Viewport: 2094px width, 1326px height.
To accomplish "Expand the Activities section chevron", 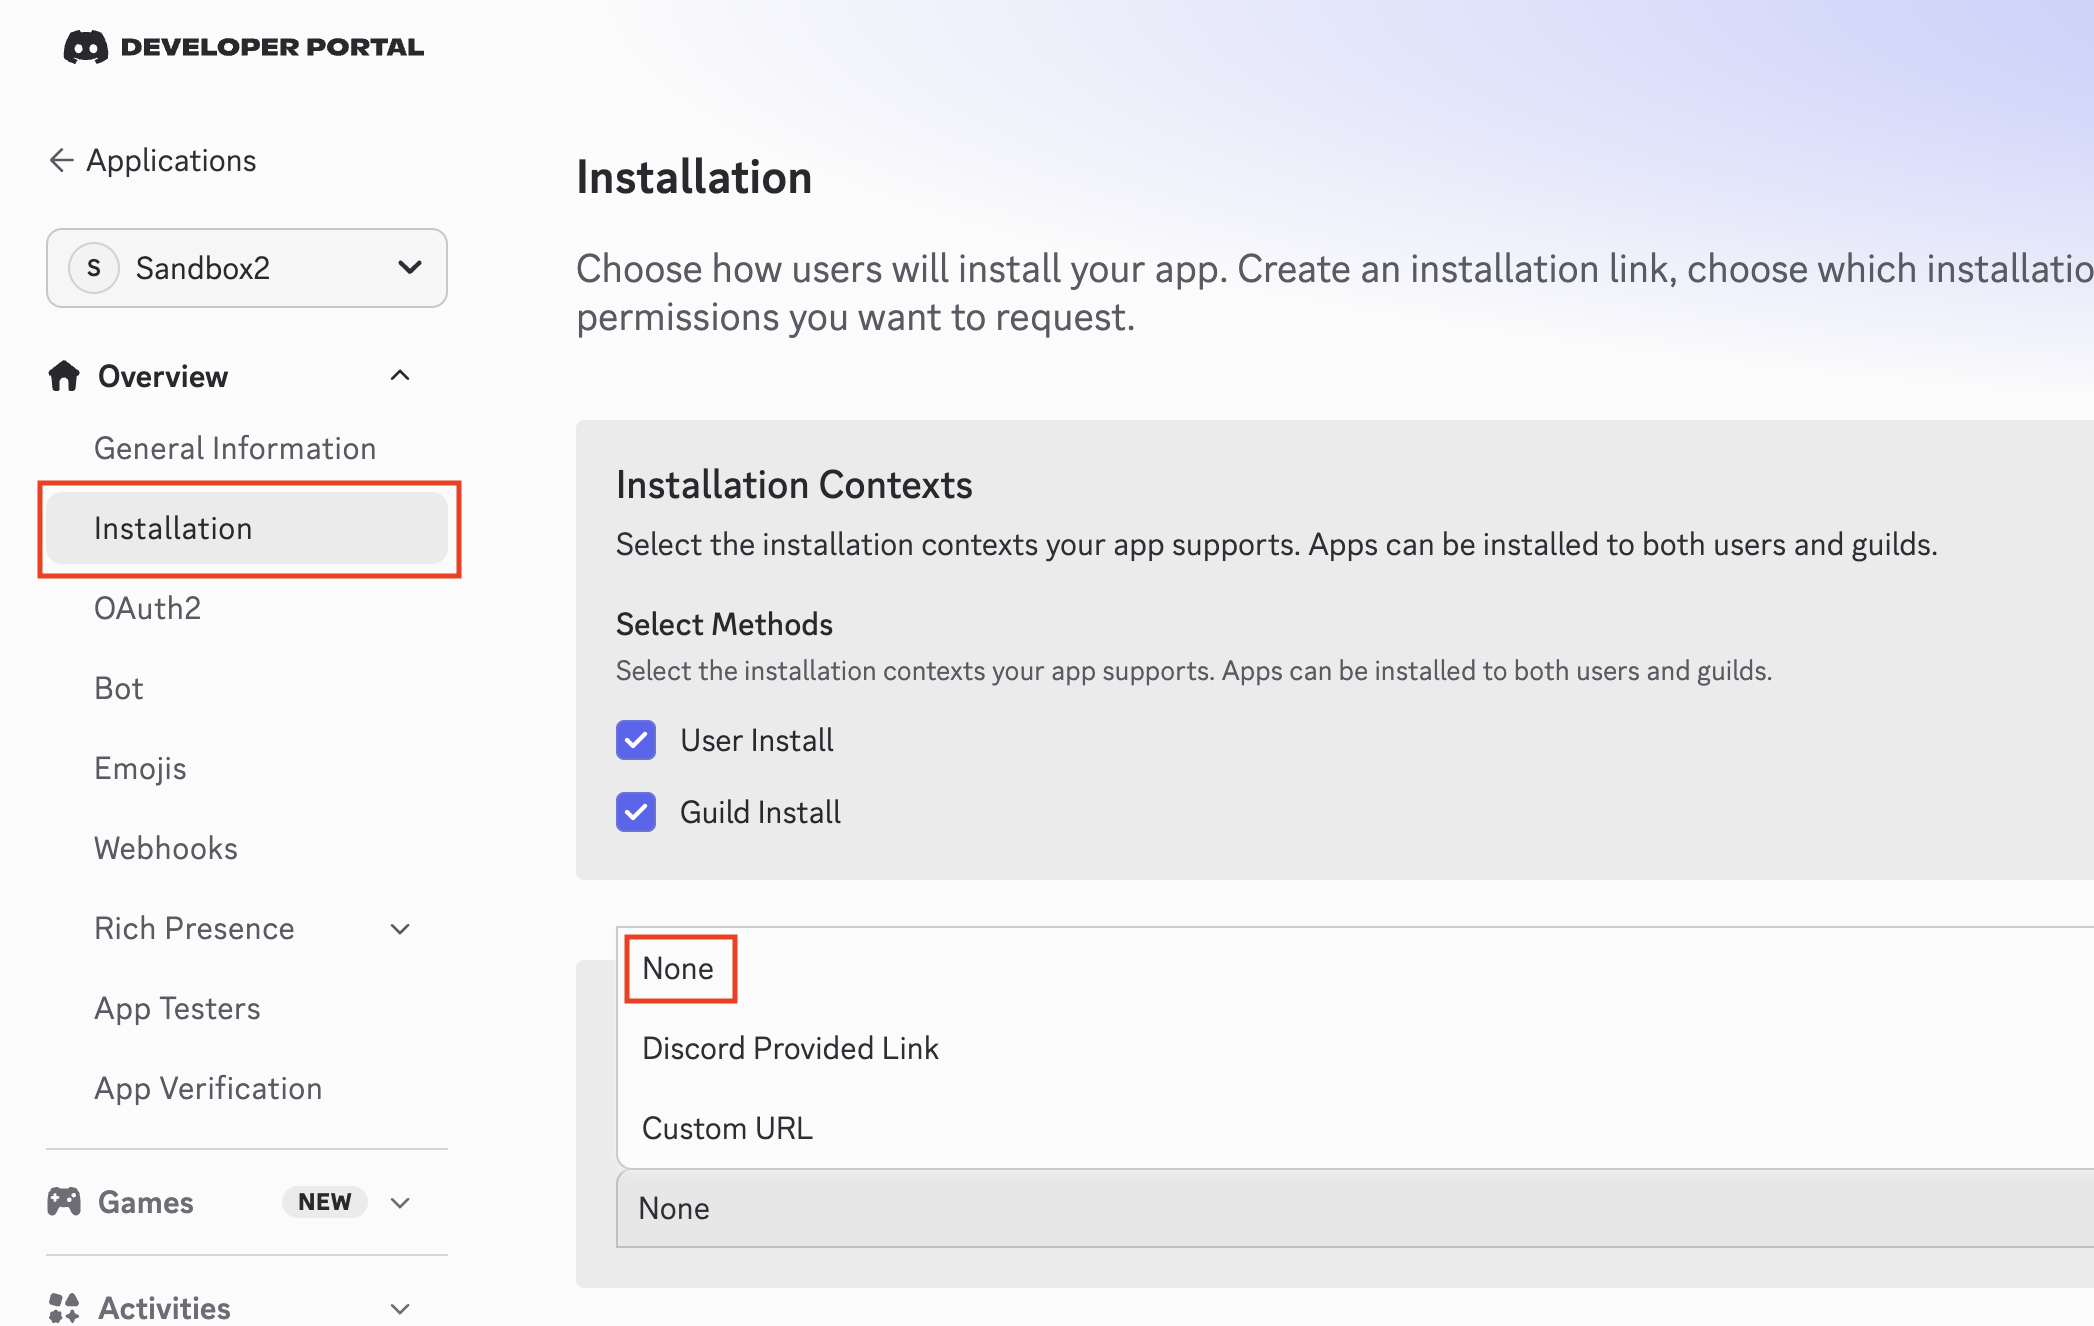I will (400, 1308).
